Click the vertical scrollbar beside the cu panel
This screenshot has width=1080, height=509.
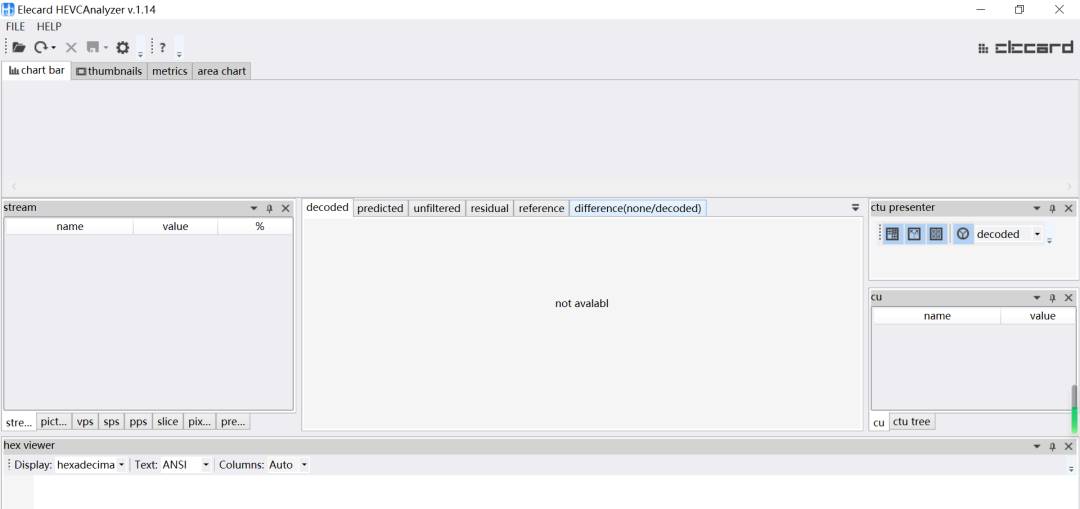1075,400
